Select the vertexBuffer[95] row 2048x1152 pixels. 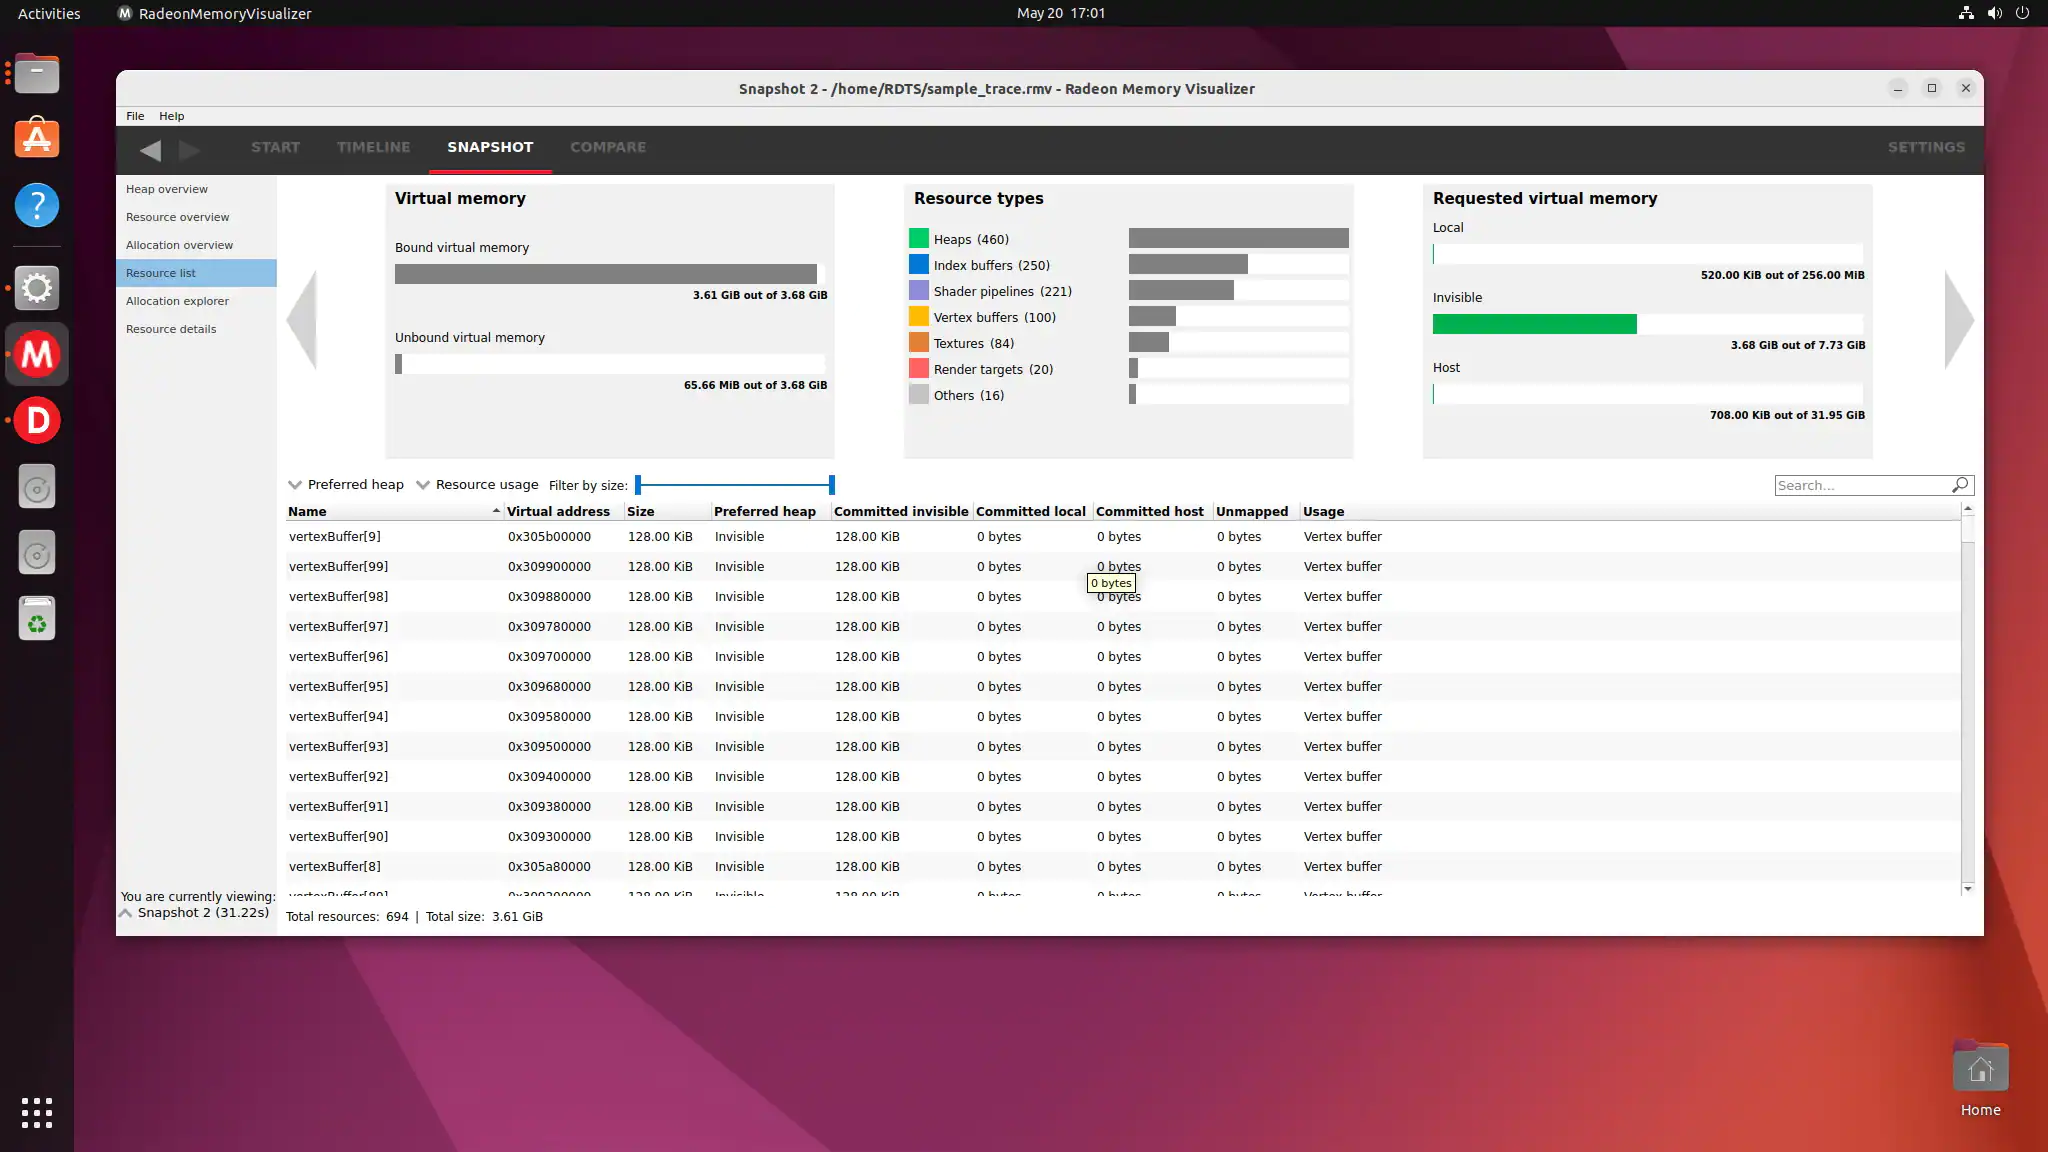338,686
